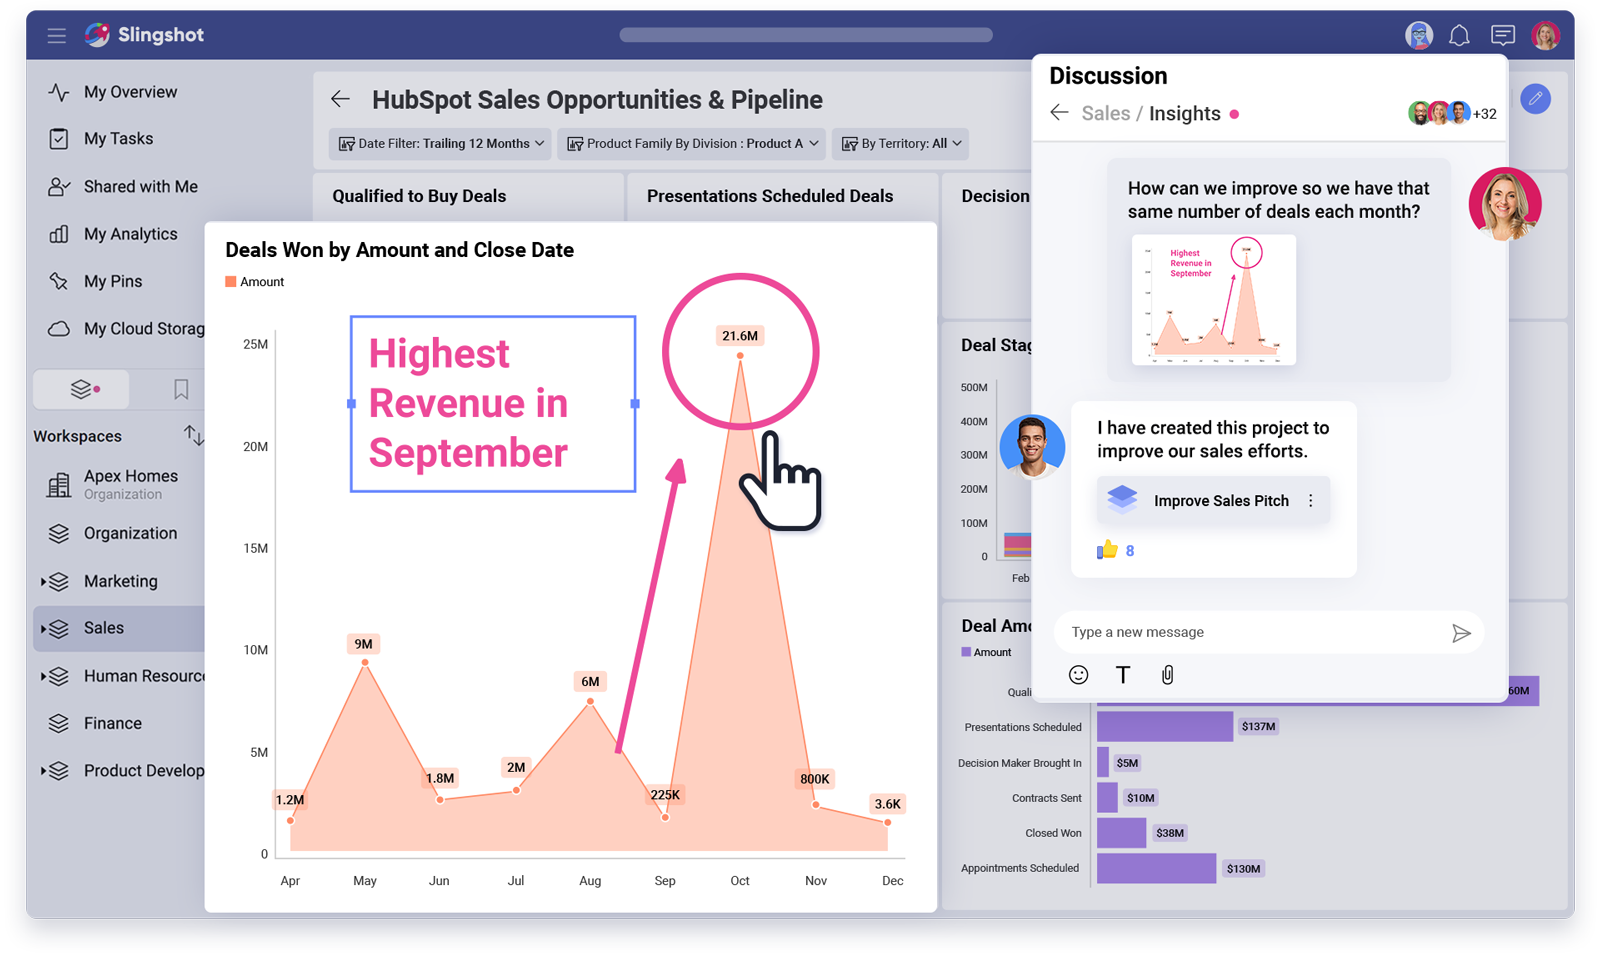Open My Pins
The image size is (1600, 953).
coord(113,281)
